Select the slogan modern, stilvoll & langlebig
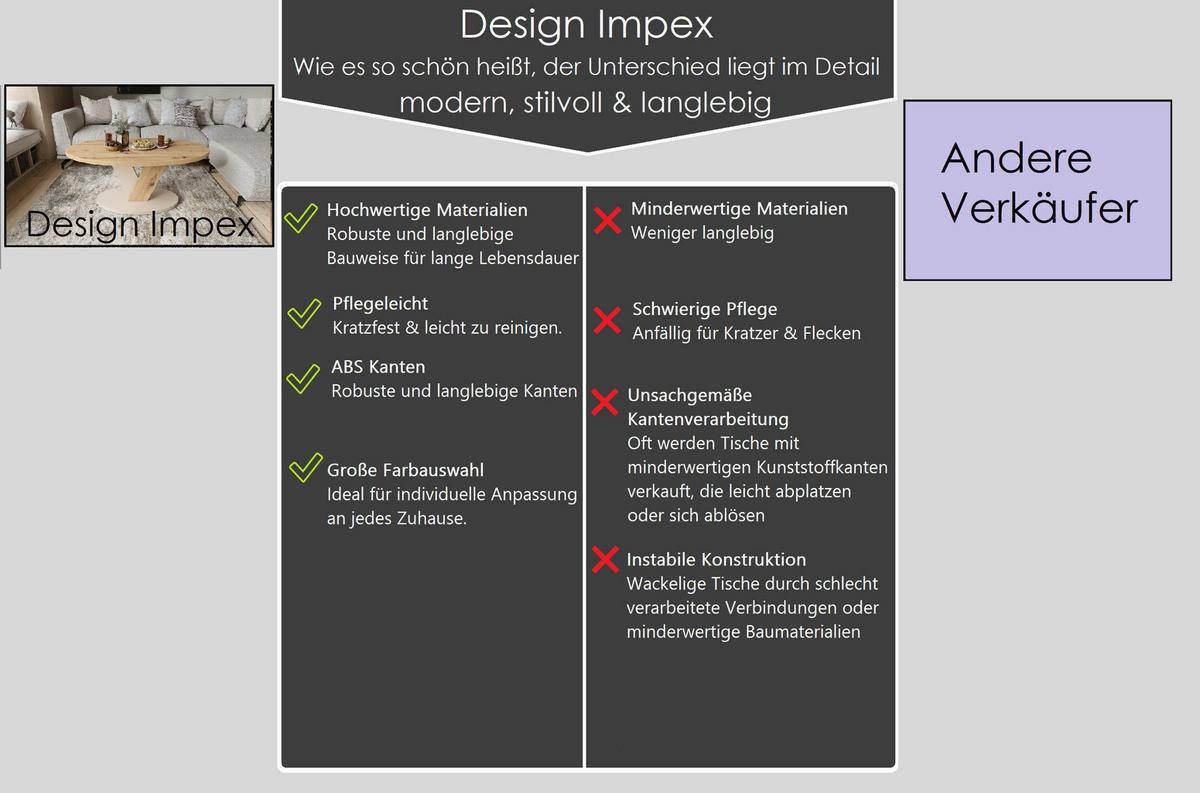This screenshot has width=1200, height=793. (585, 102)
